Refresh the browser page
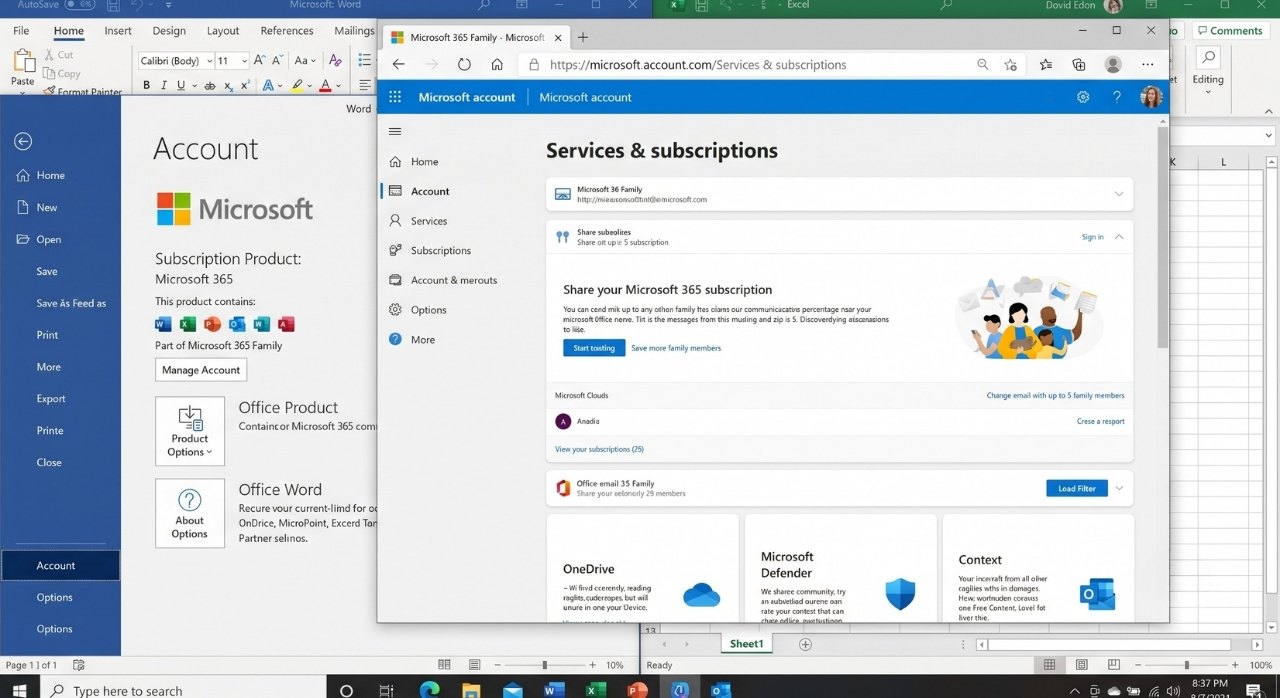The height and width of the screenshot is (698, 1280). pos(464,64)
